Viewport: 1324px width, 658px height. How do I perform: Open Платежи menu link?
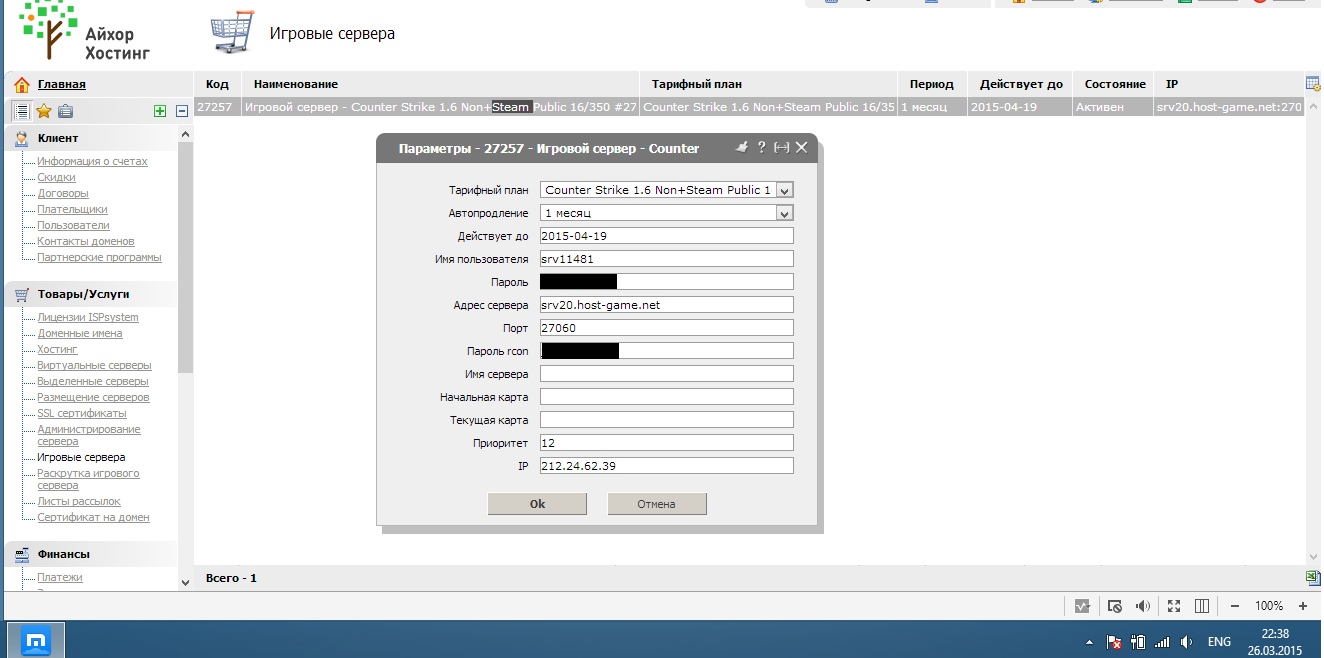[x=60, y=578]
